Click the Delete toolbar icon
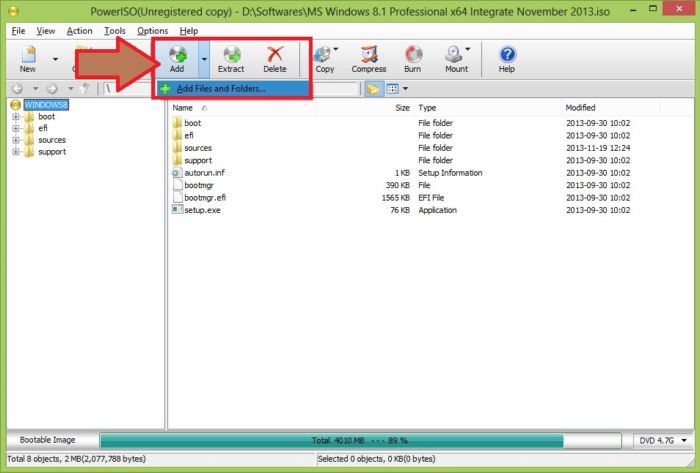700x473 pixels. click(275, 59)
